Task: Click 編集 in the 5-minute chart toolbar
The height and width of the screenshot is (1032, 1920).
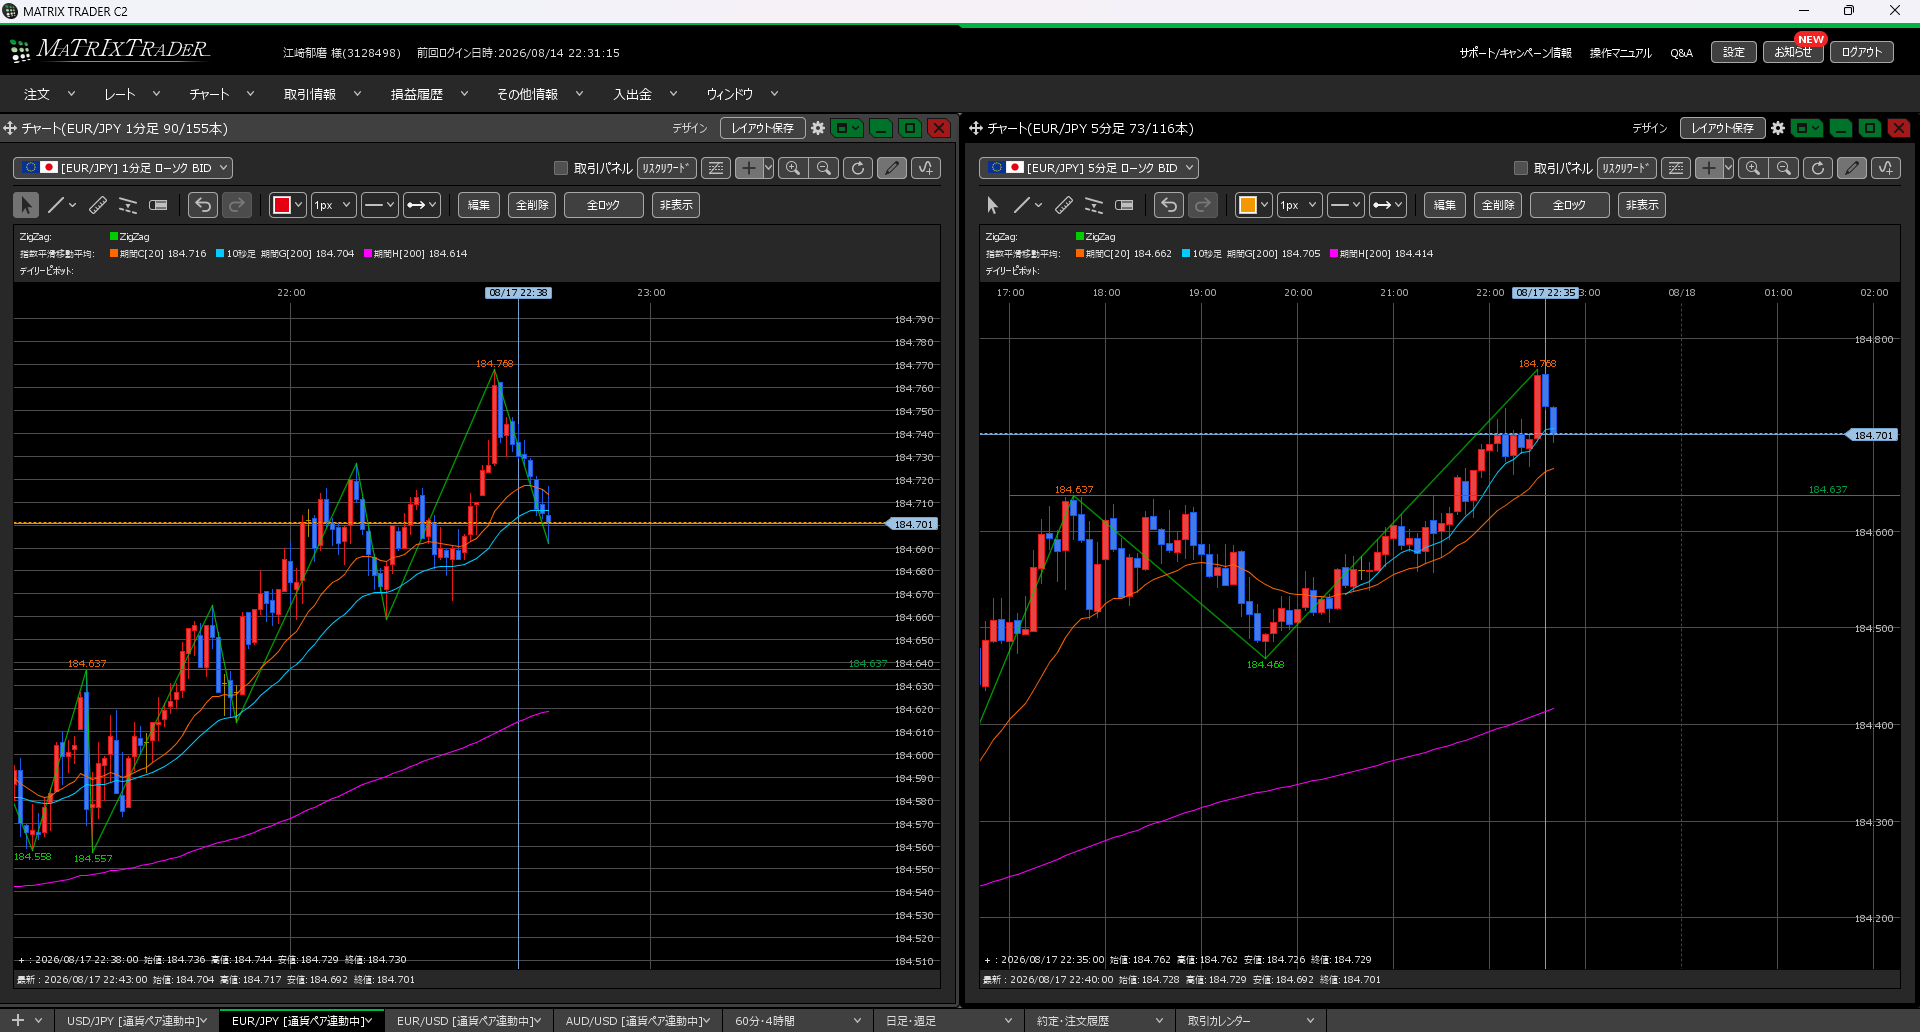Action: click(1444, 205)
